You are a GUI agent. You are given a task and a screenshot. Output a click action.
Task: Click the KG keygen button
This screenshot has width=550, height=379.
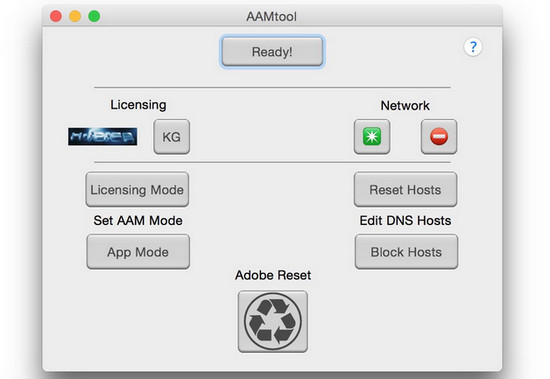coord(172,137)
